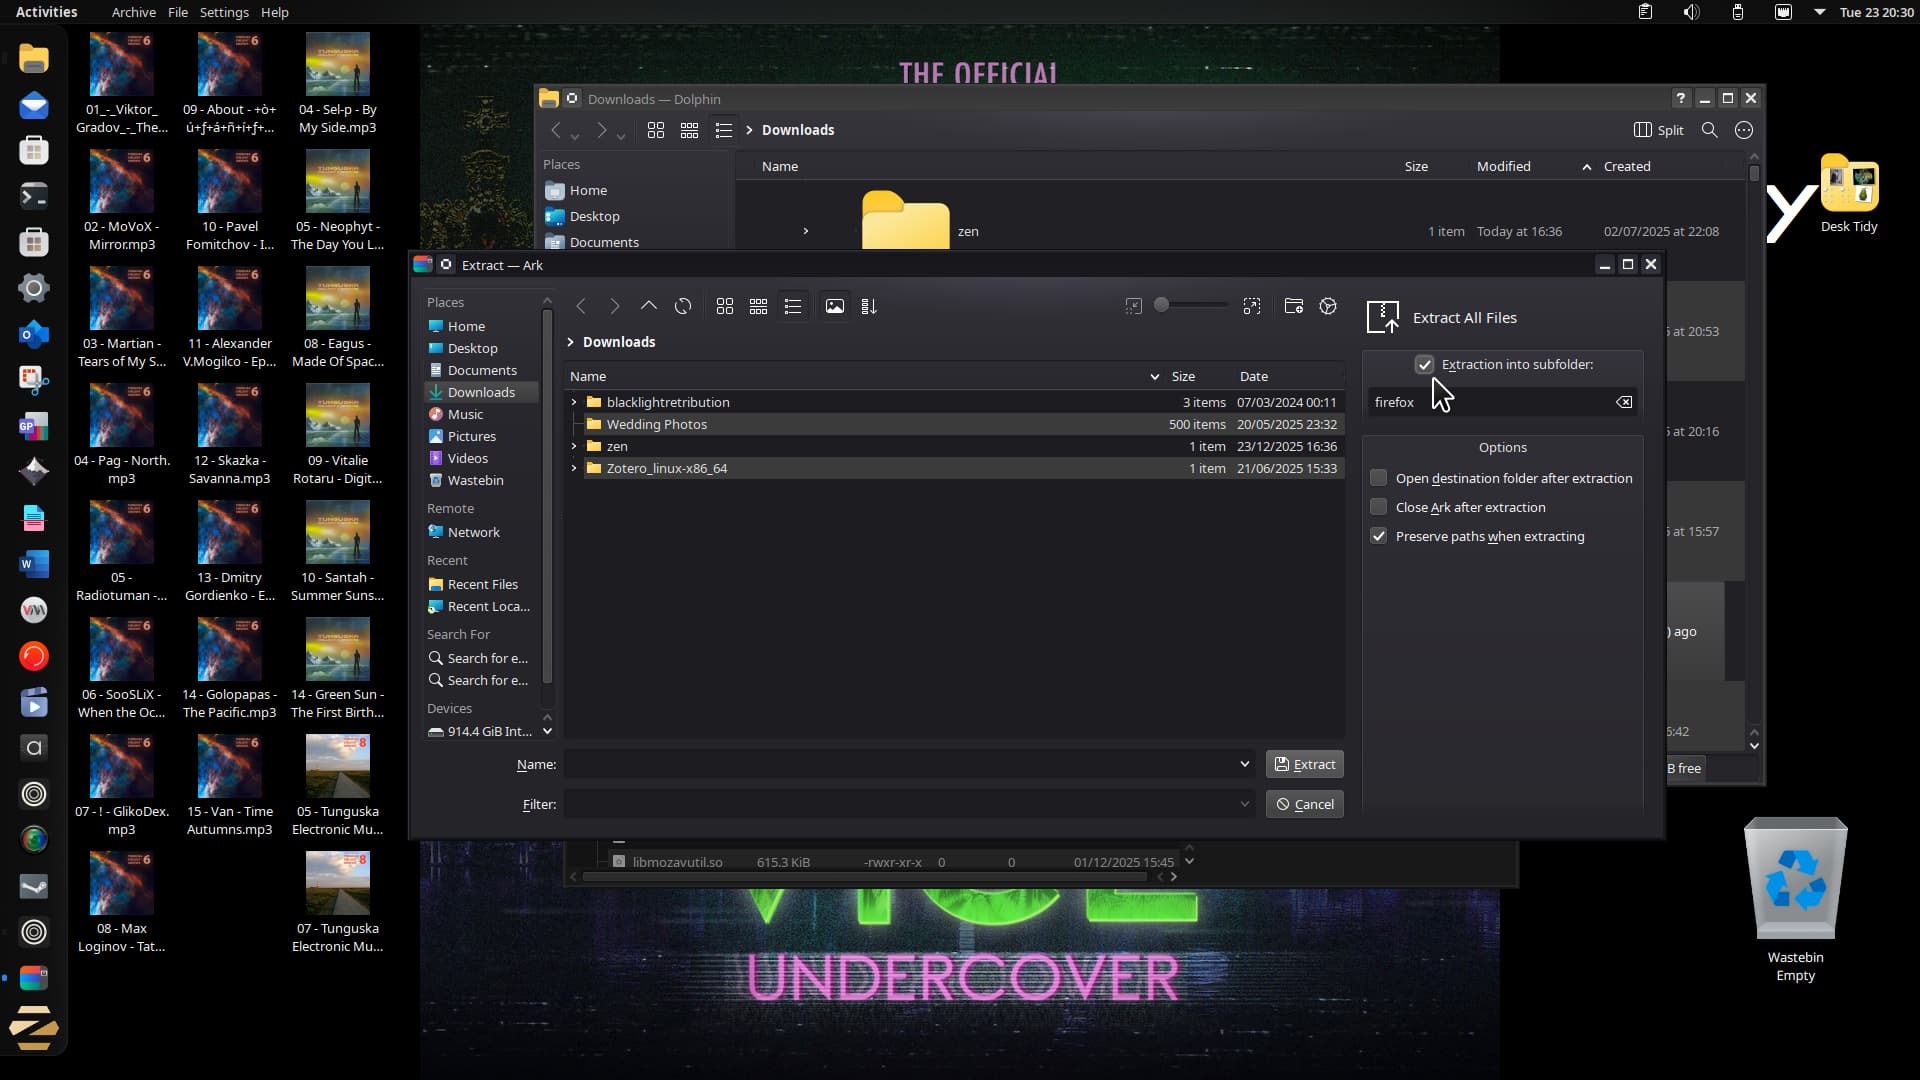
Task: Toggle the file preview icon
Action: (x=835, y=306)
